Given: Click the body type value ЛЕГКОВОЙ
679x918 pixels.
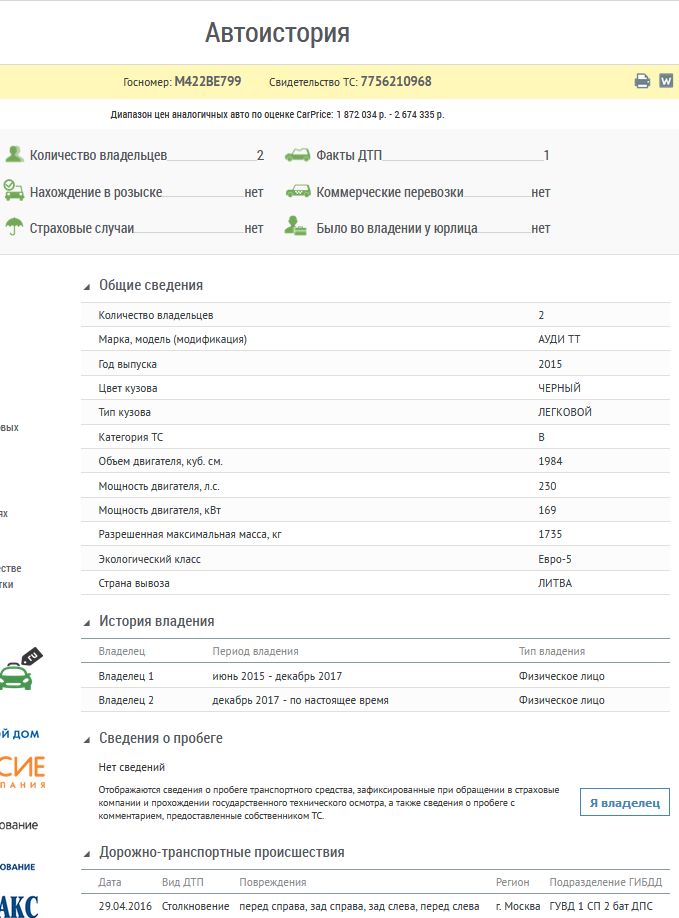Looking at the screenshot, I should coord(565,412).
